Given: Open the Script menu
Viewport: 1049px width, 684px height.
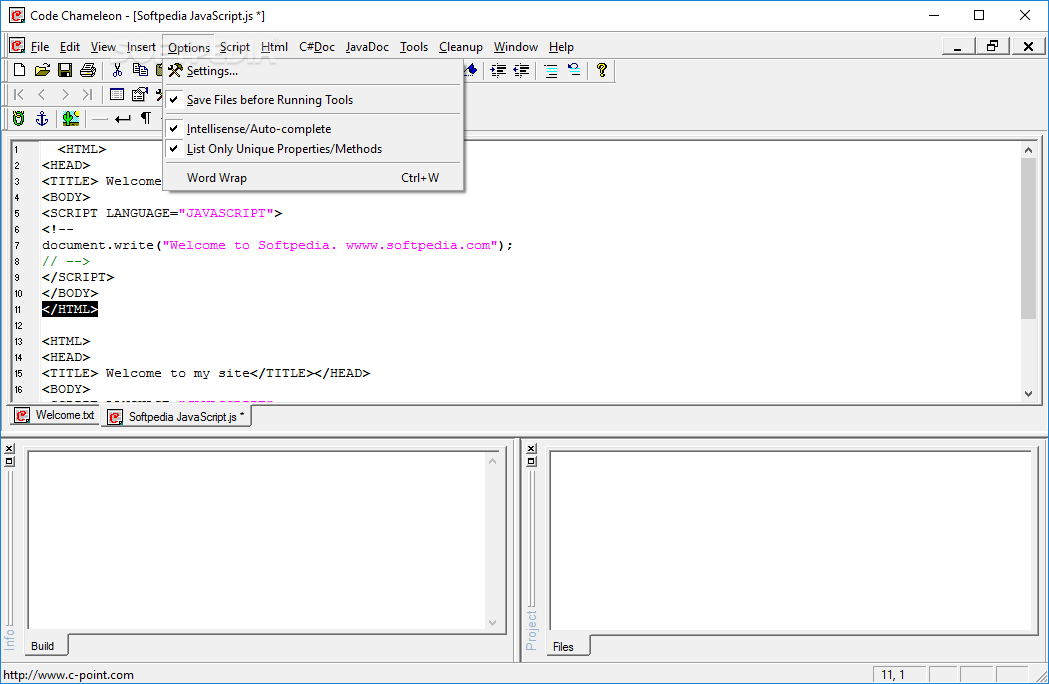Looking at the screenshot, I should [235, 47].
